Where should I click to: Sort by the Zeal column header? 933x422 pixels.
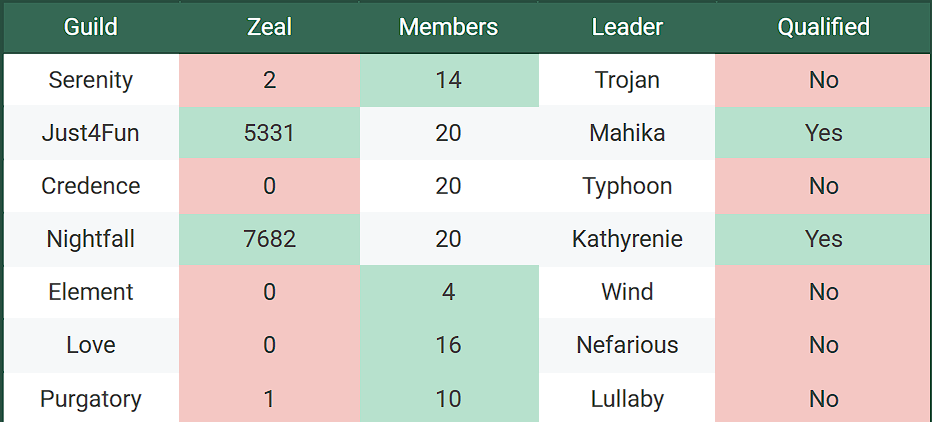[x=270, y=27]
